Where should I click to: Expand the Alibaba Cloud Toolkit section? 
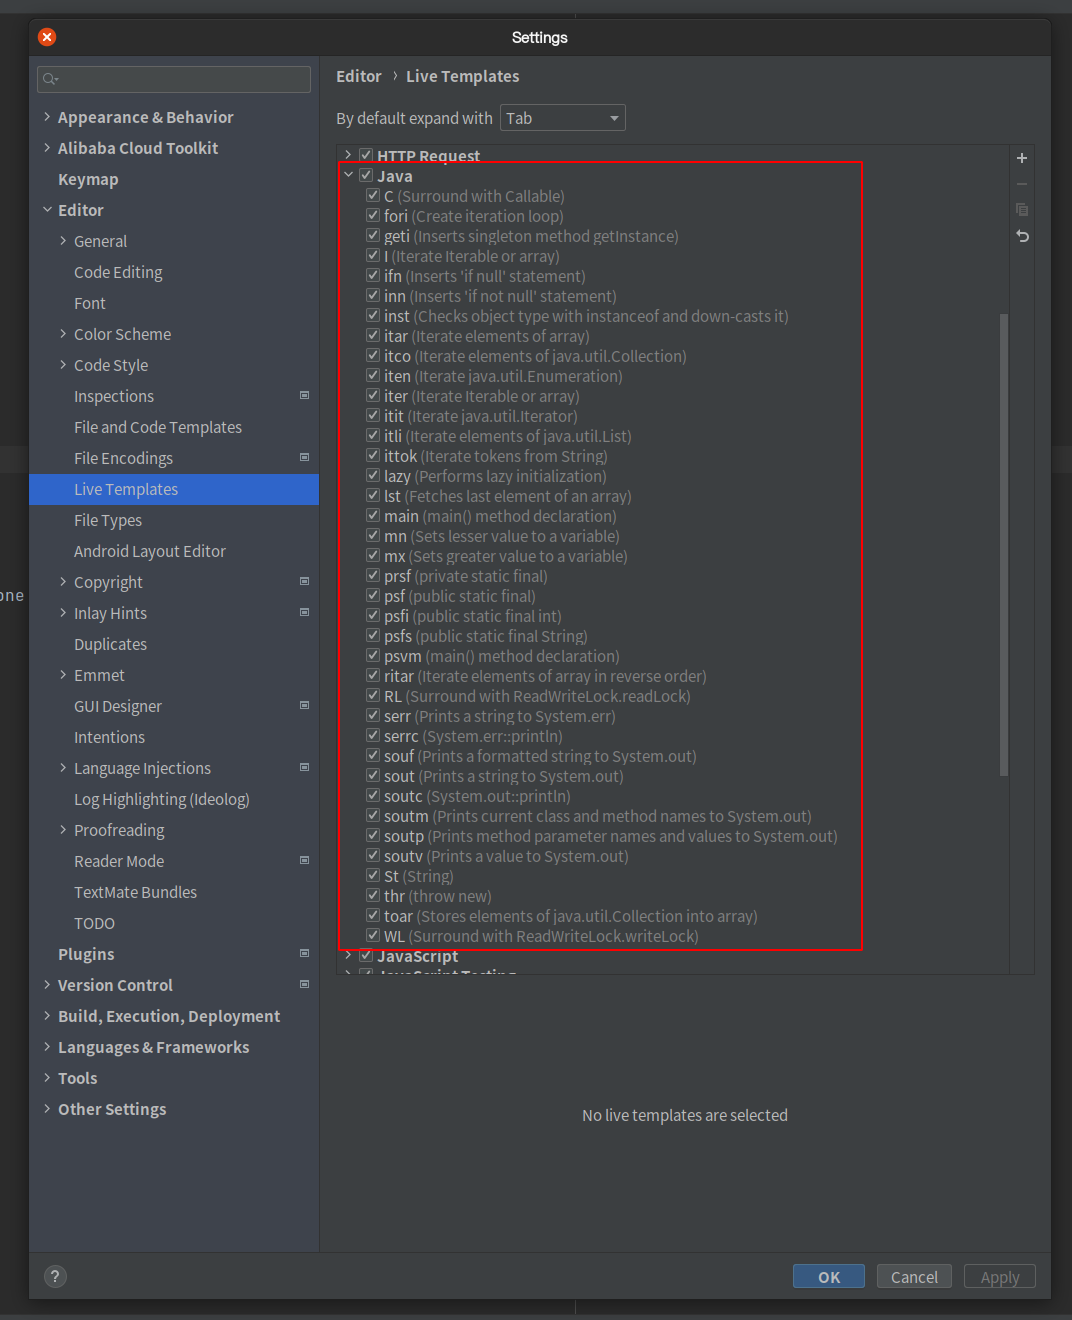47,148
